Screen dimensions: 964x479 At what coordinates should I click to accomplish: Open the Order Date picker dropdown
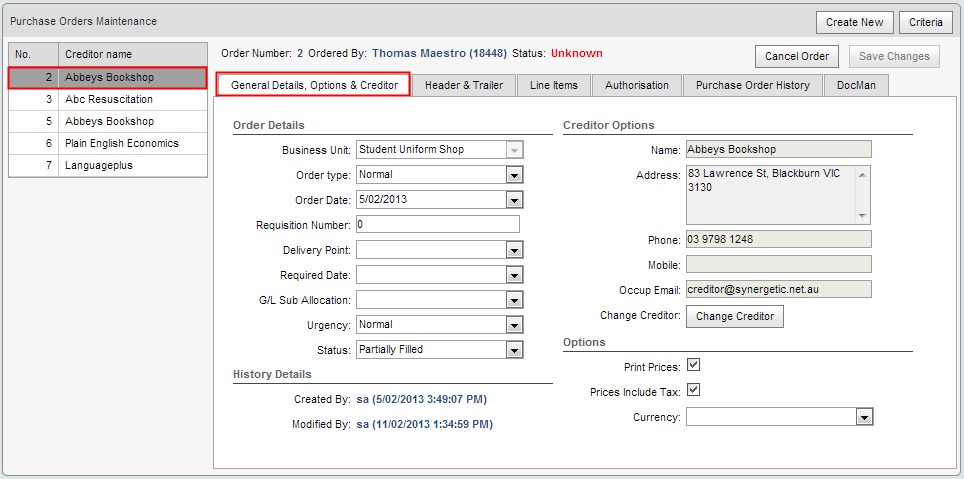coord(515,200)
